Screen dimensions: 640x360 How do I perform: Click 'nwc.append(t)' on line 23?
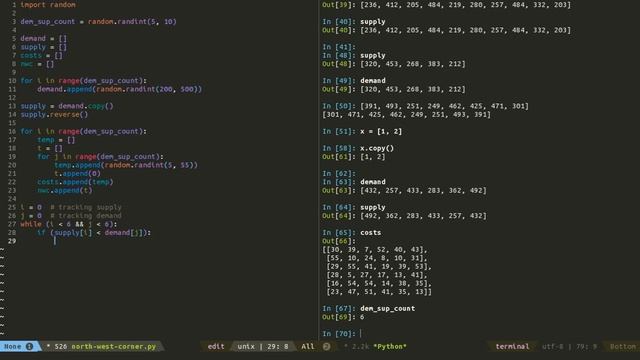64,191
